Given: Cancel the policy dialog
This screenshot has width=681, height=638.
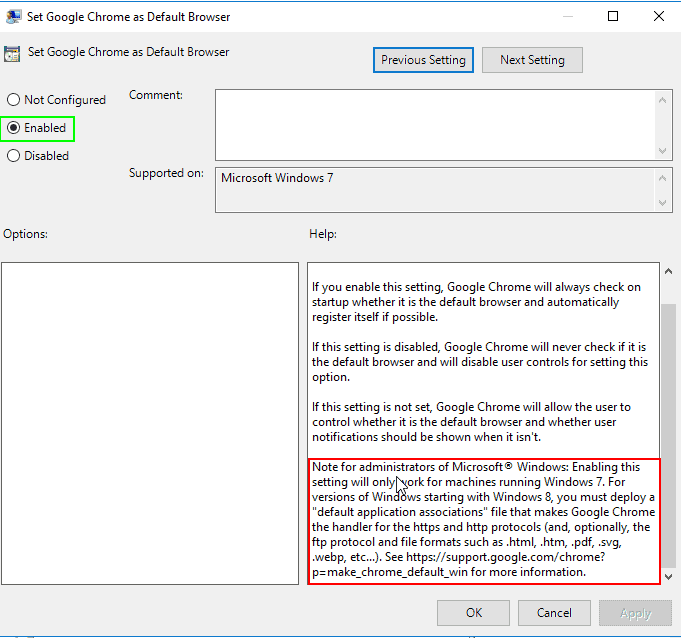Looking at the screenshot, I should click(x=554, y=613).
